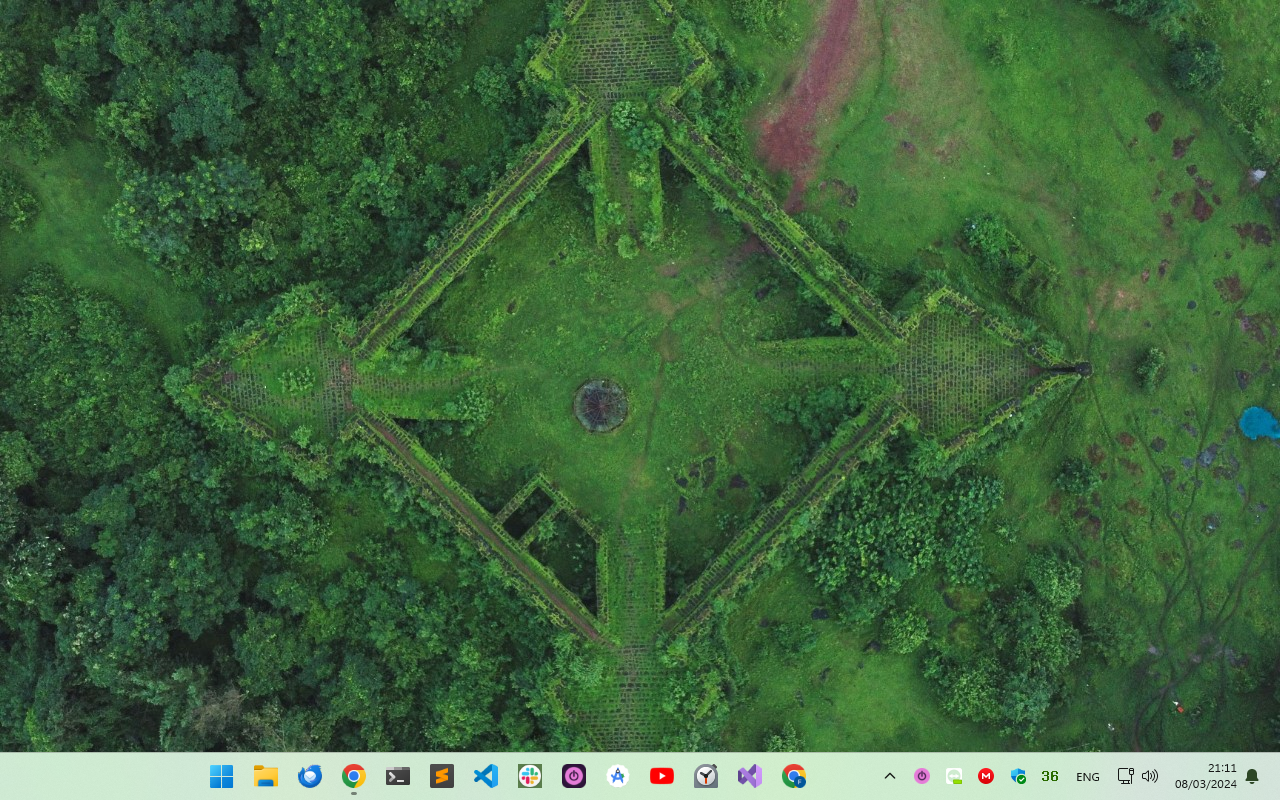Click the MEGA icon in system tray
This screenshot has width=1280, height=800.
pos(986,776)
